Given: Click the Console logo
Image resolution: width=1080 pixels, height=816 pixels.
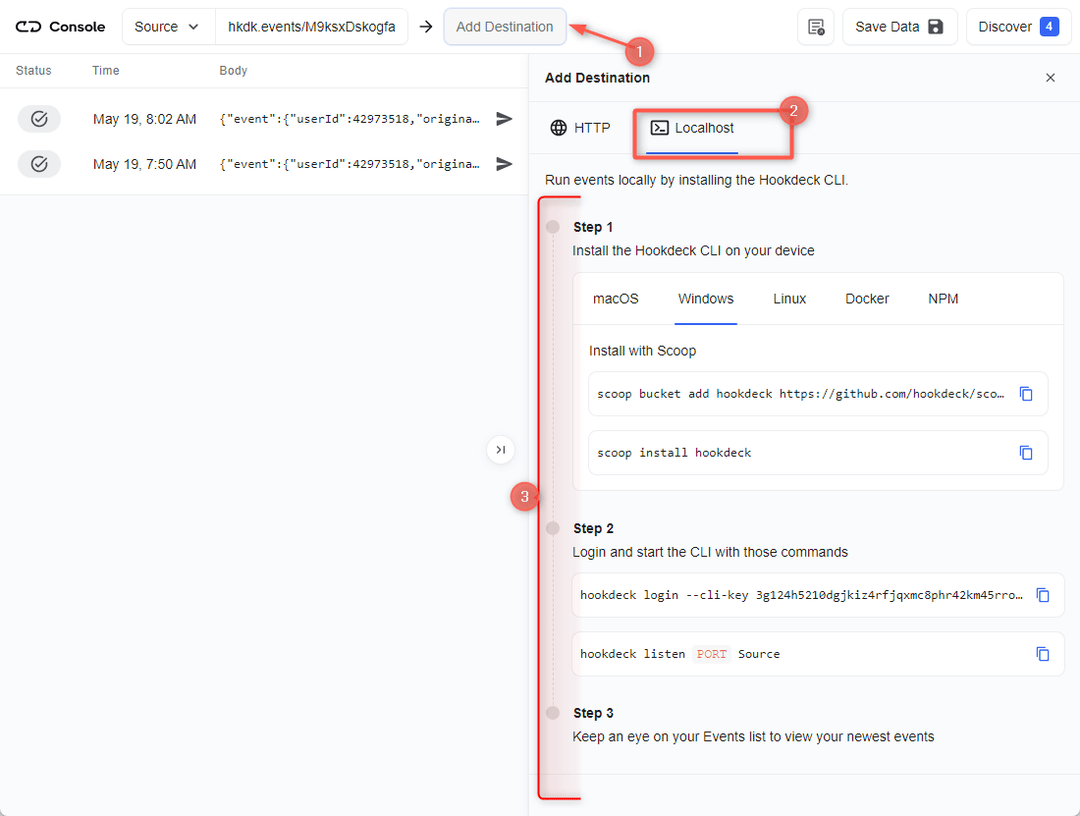Looking at the screenshot, I should (x=58, y=26).
